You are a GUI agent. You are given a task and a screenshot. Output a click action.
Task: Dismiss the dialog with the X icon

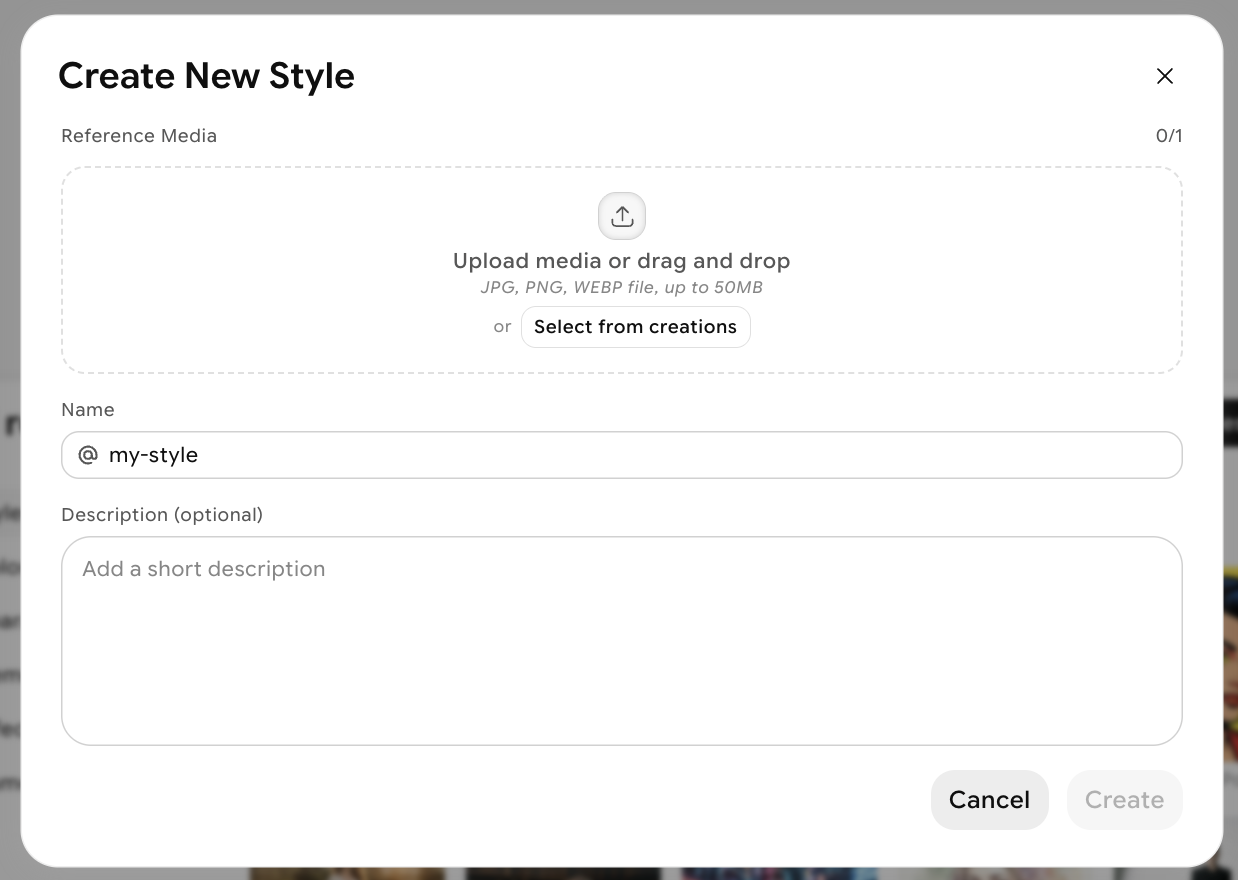[1164, 76]
